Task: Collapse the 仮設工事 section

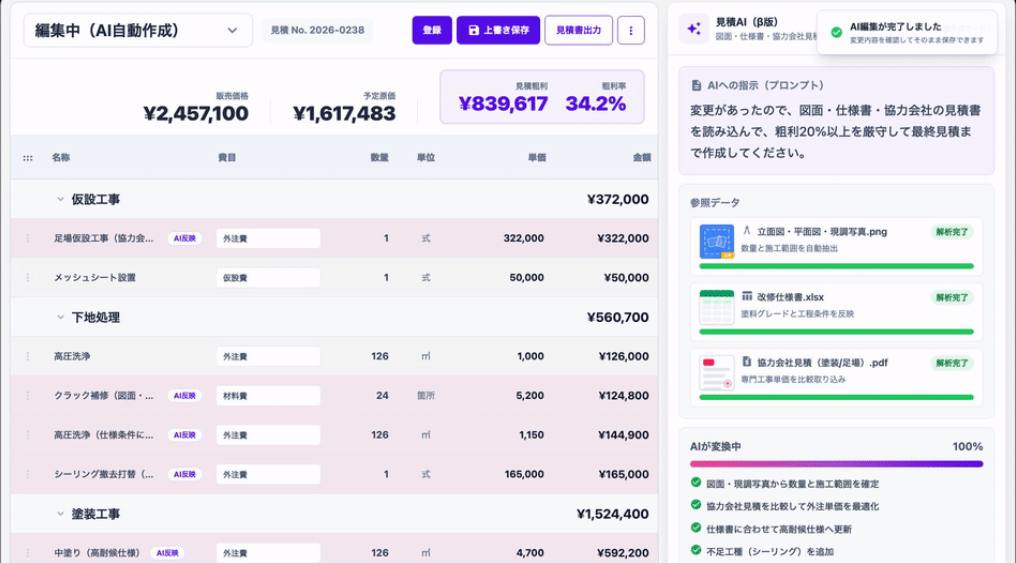Action: coord(60,199)
